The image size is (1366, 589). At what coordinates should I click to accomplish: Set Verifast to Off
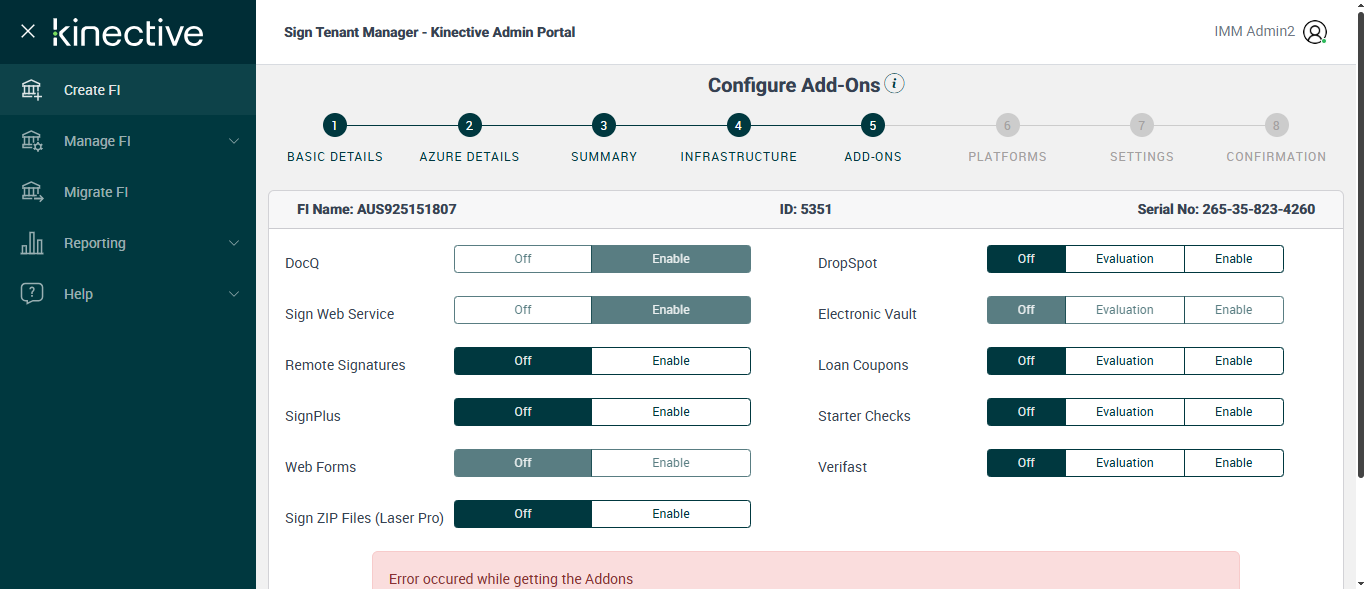[1026, 463]
